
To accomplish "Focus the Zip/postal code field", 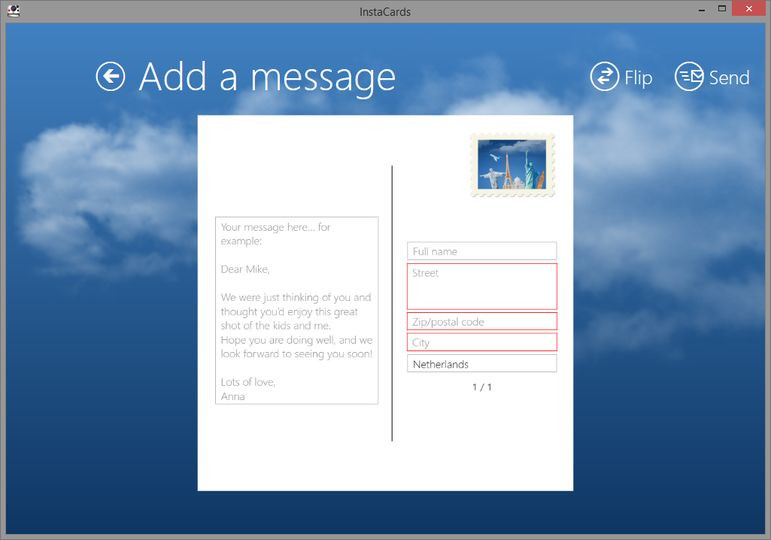I will pos(482,321).
